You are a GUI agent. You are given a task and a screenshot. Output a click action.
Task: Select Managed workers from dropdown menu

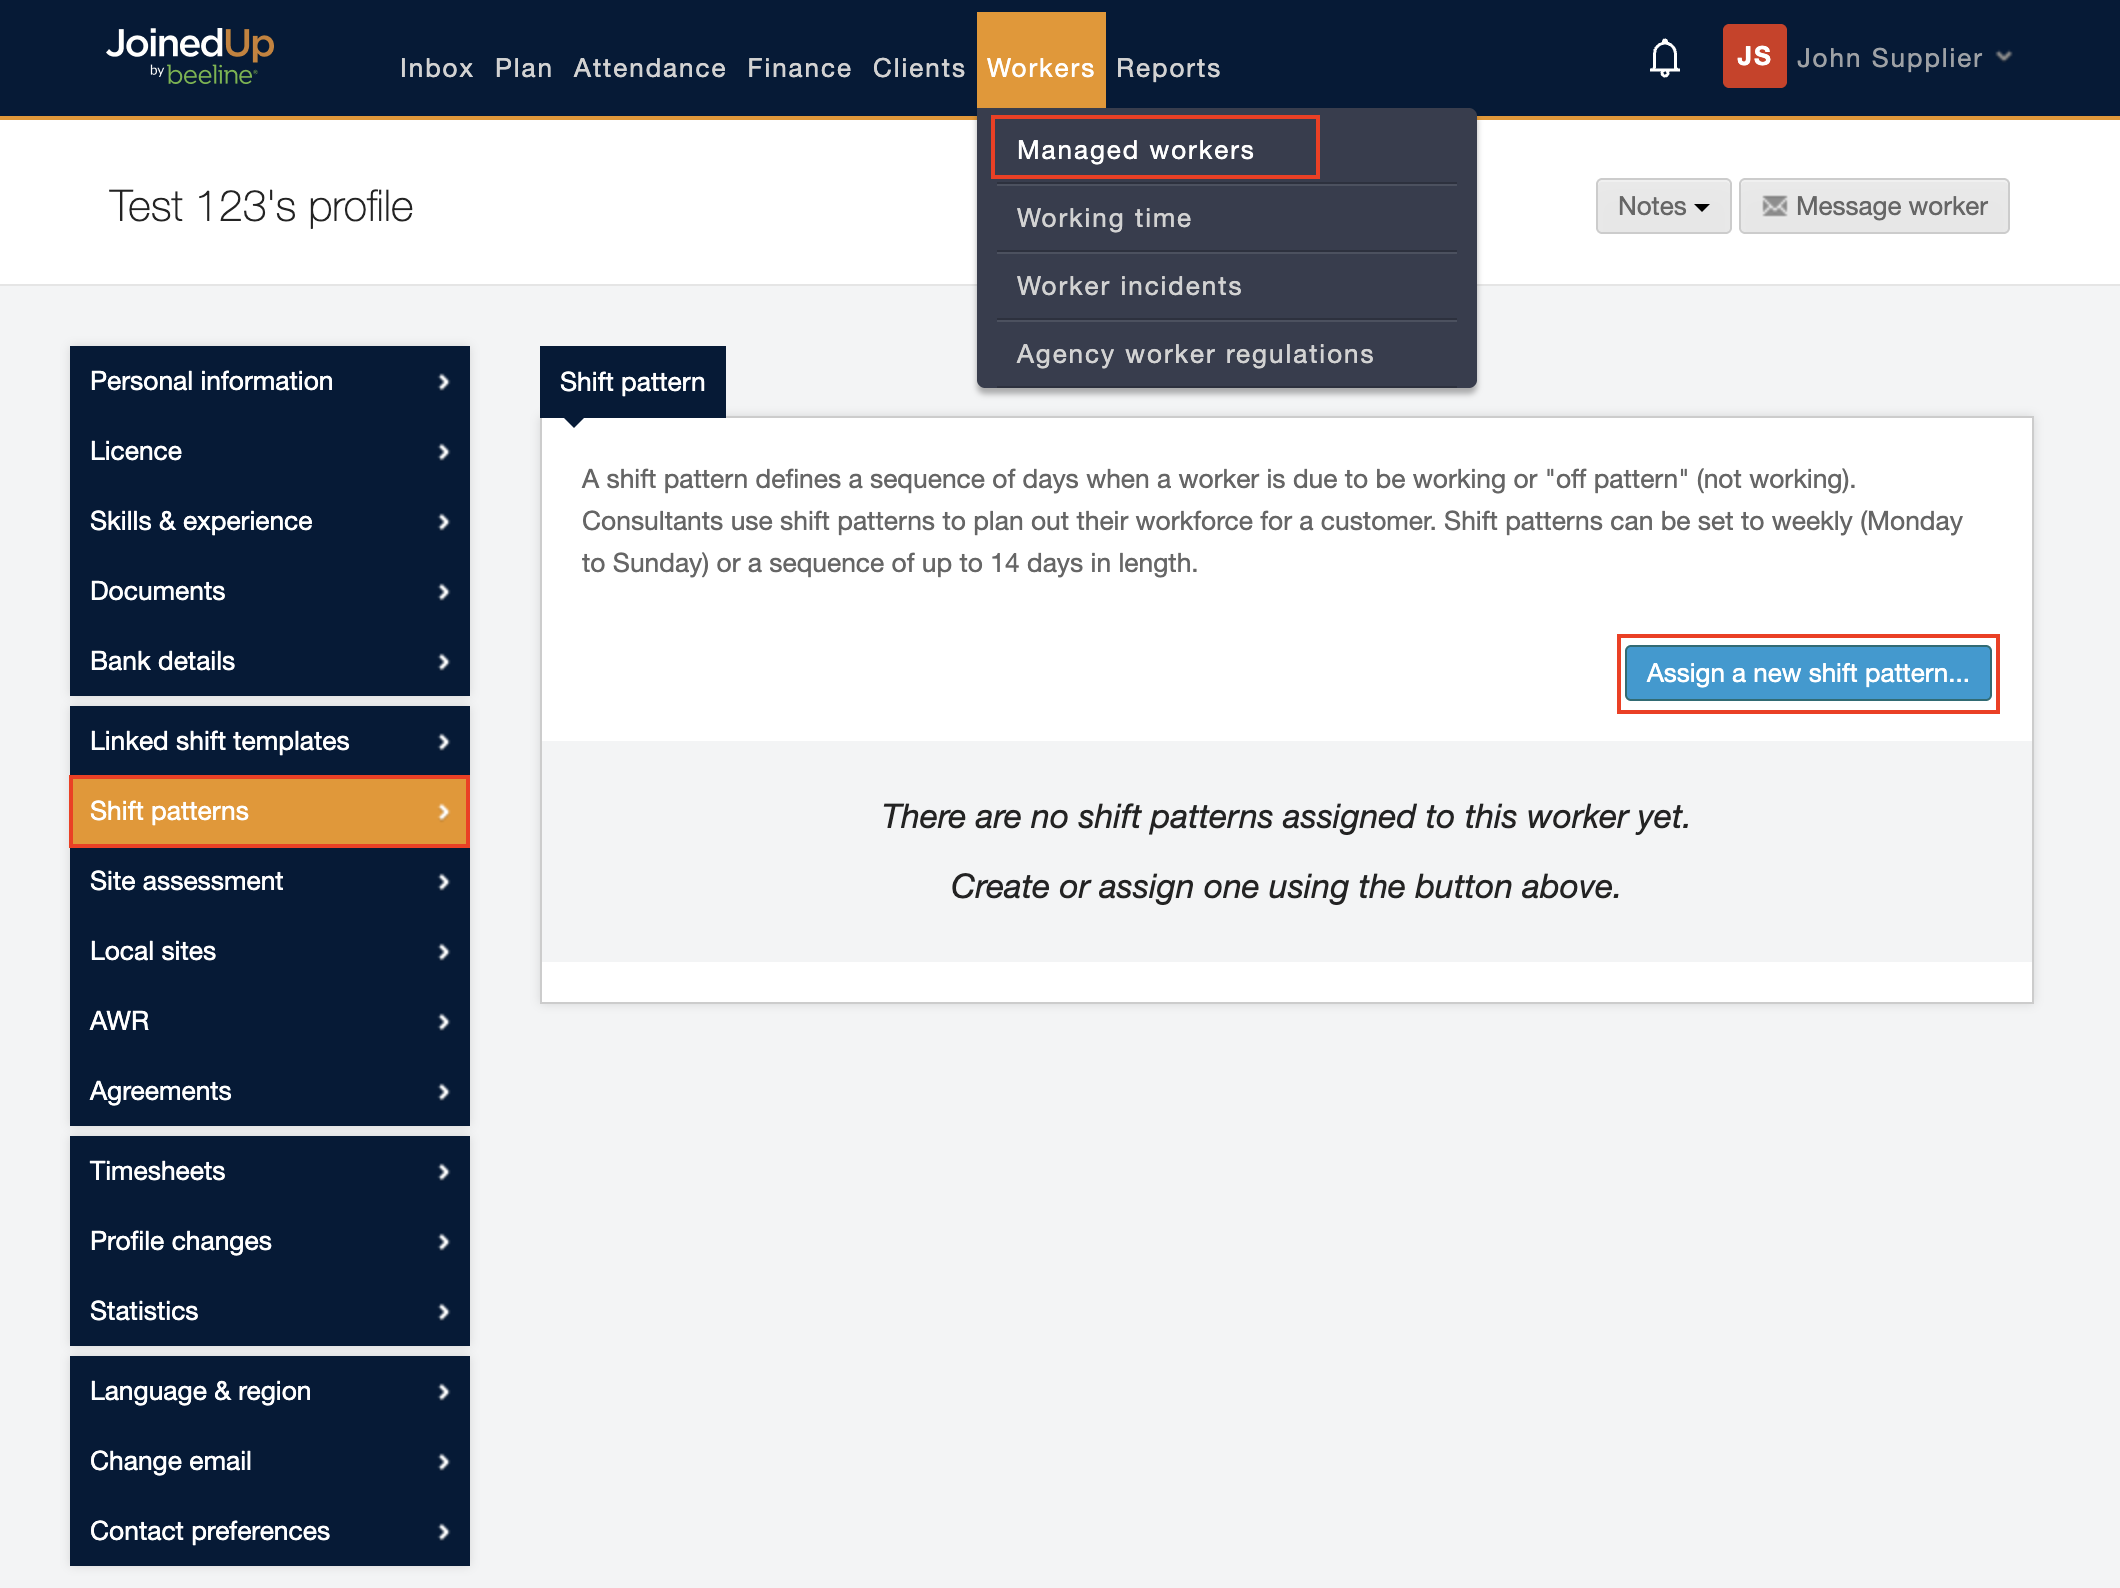click(1135, 150)
